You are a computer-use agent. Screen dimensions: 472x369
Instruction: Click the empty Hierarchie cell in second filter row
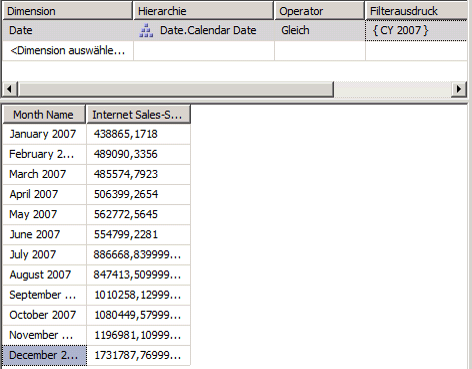tap(204, 51)
